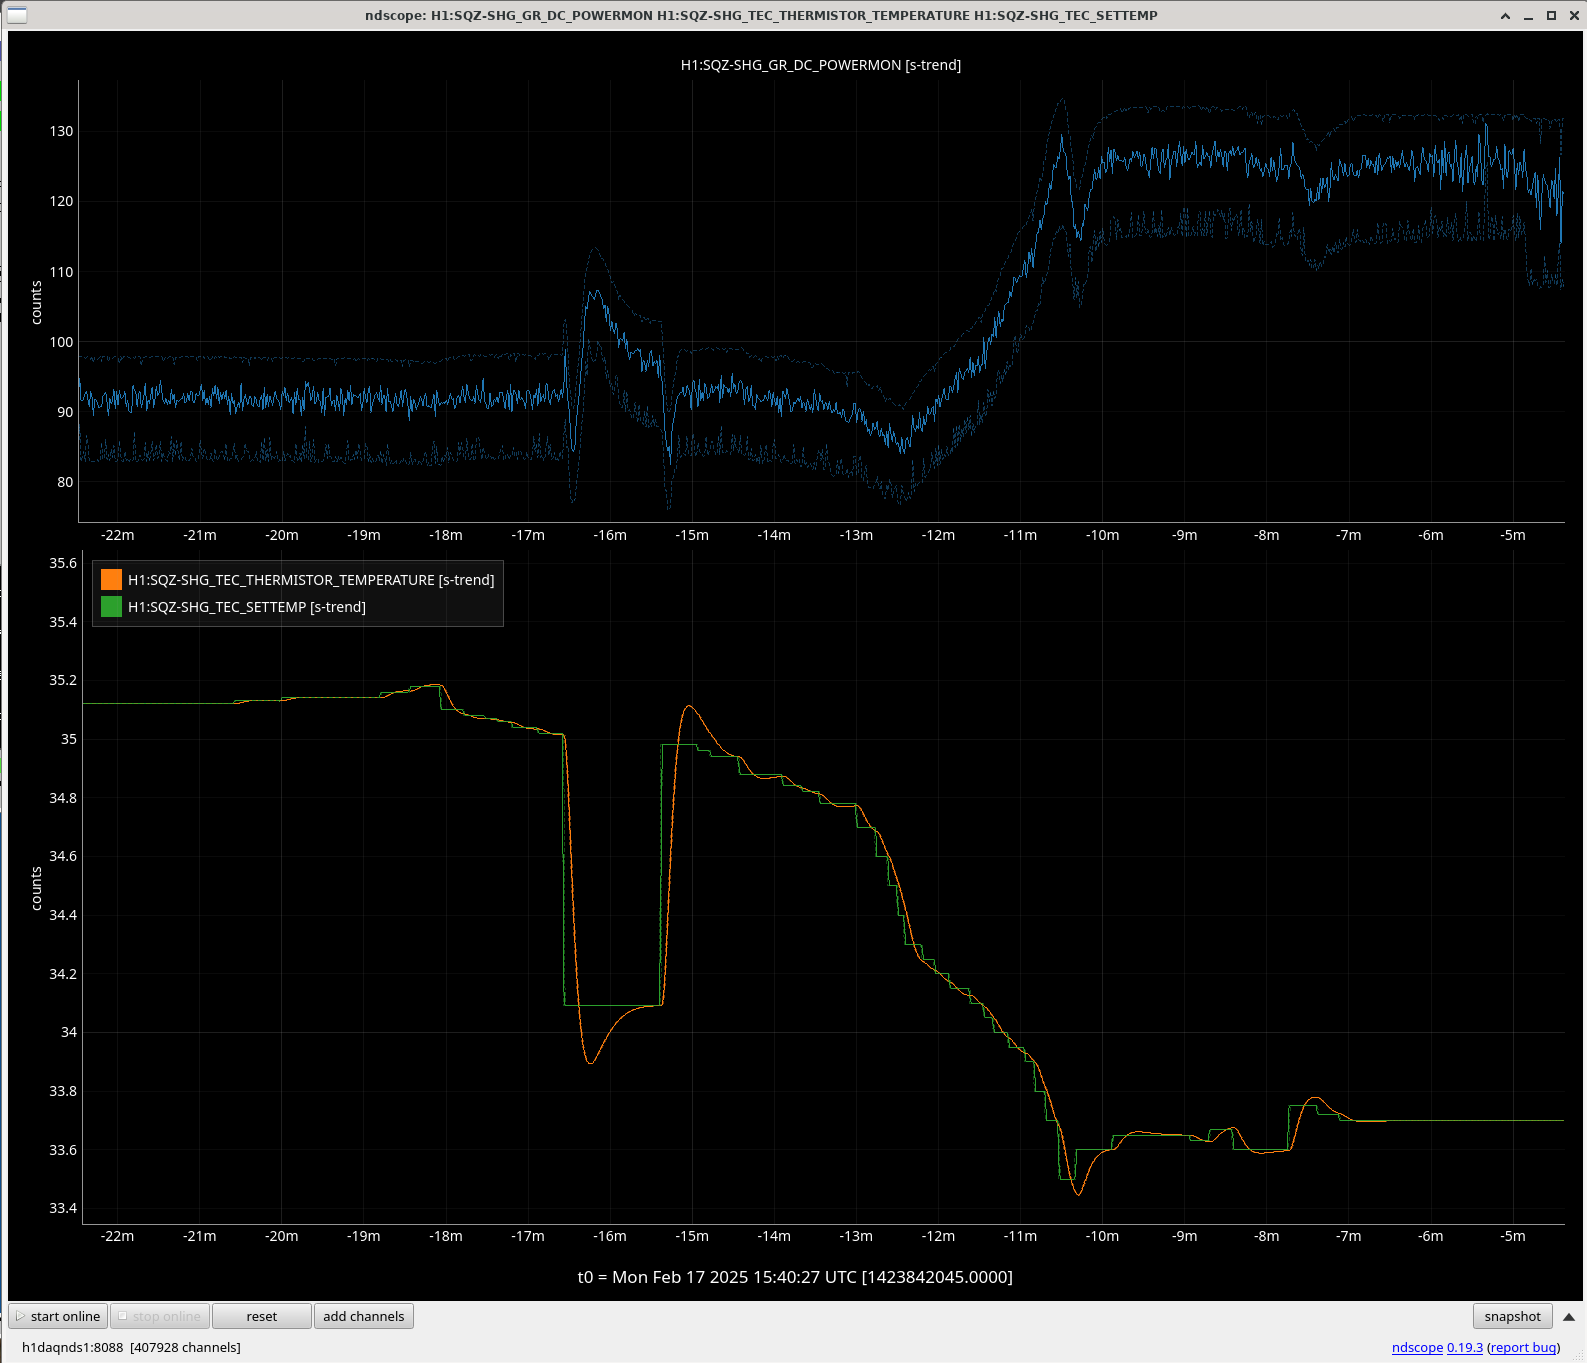Click the window menu icon in title bar
The height and width of the screenshot is (1363, 1587).
(x=17, y=15)
